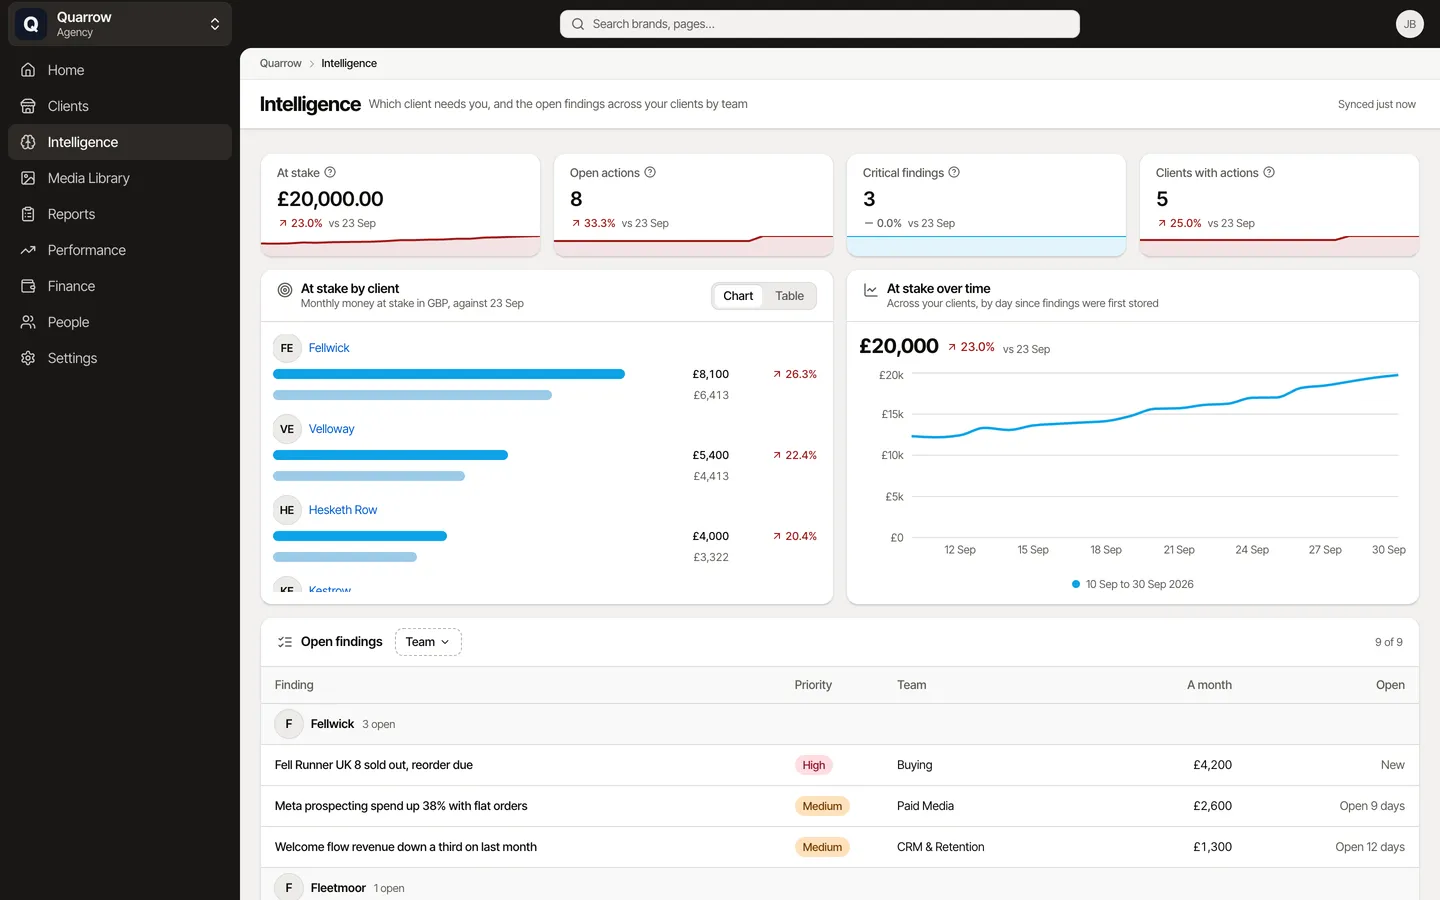Click the Home icon in sidebar

(28, 70)
